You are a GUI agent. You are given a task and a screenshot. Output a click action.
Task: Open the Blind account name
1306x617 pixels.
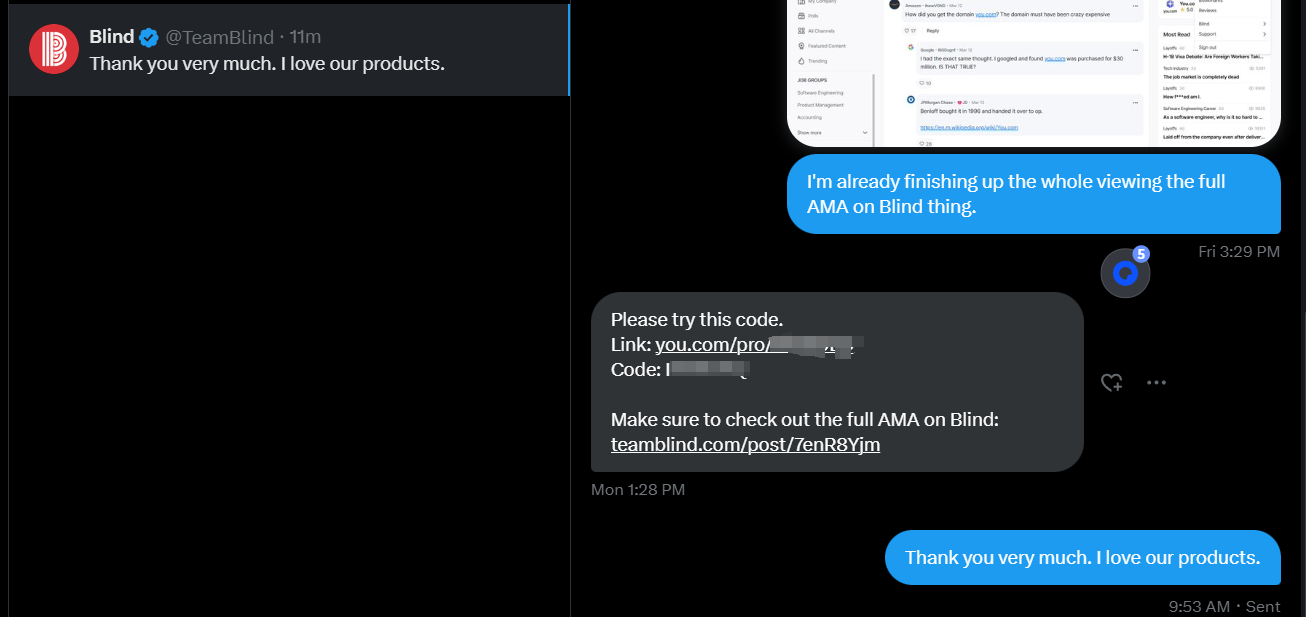[112, 37]
